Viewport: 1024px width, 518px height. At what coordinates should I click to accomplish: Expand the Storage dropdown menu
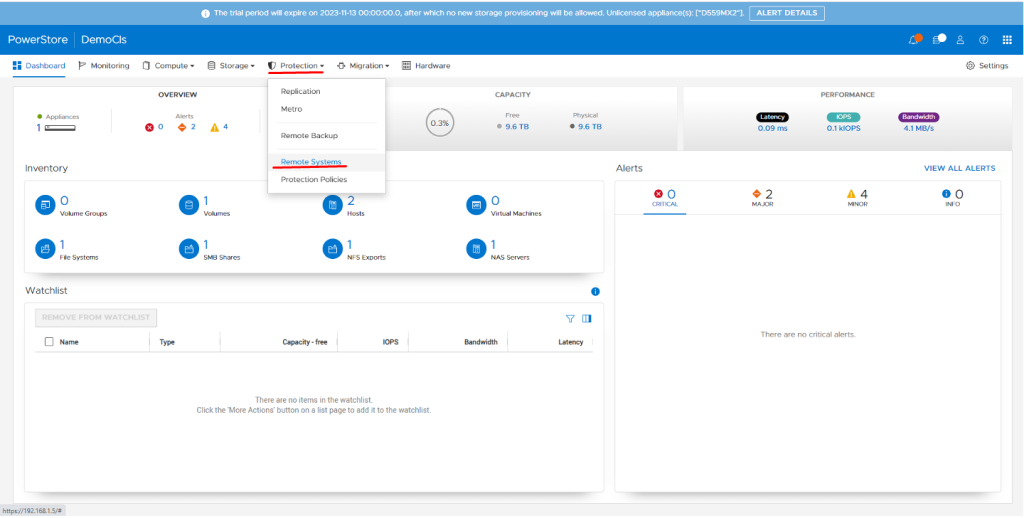pos(231,66)
